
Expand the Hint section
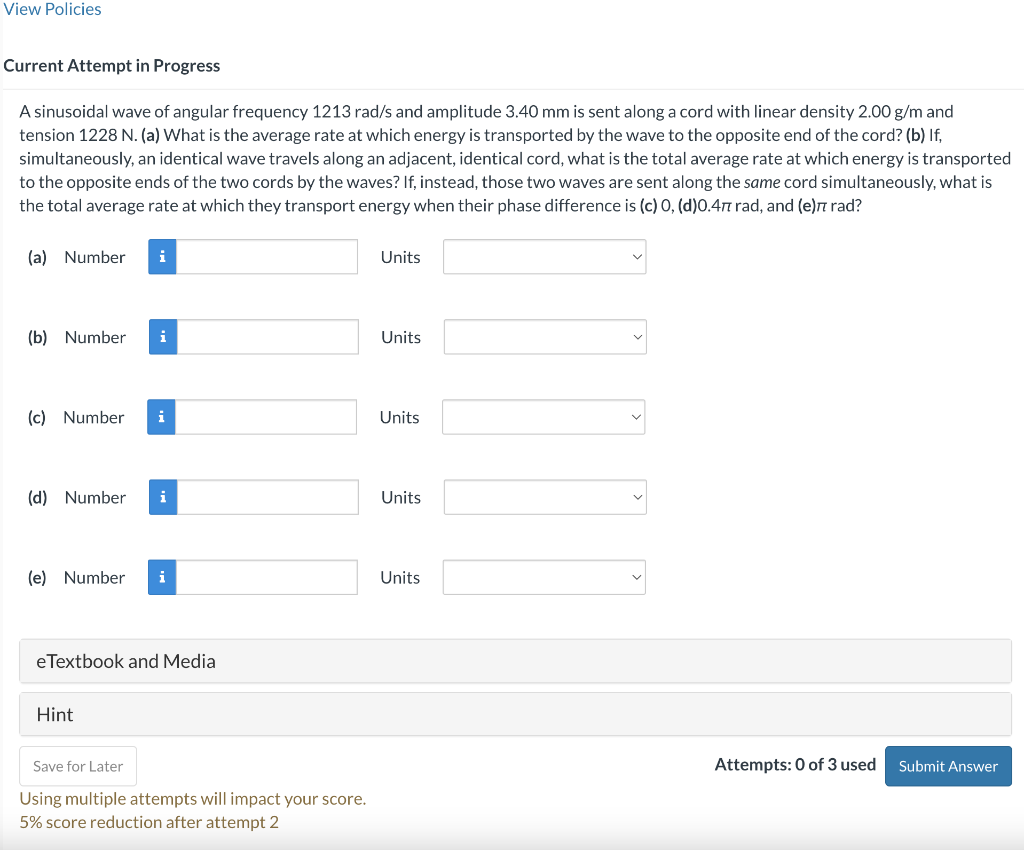[x=515, y=714]
